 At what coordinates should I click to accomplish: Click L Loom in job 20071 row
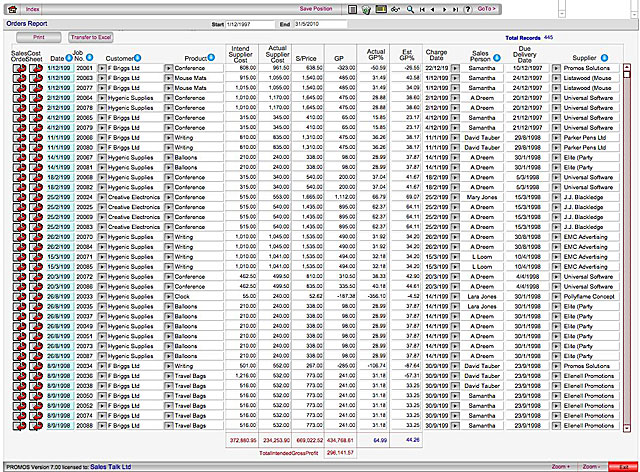coord(482,257)
